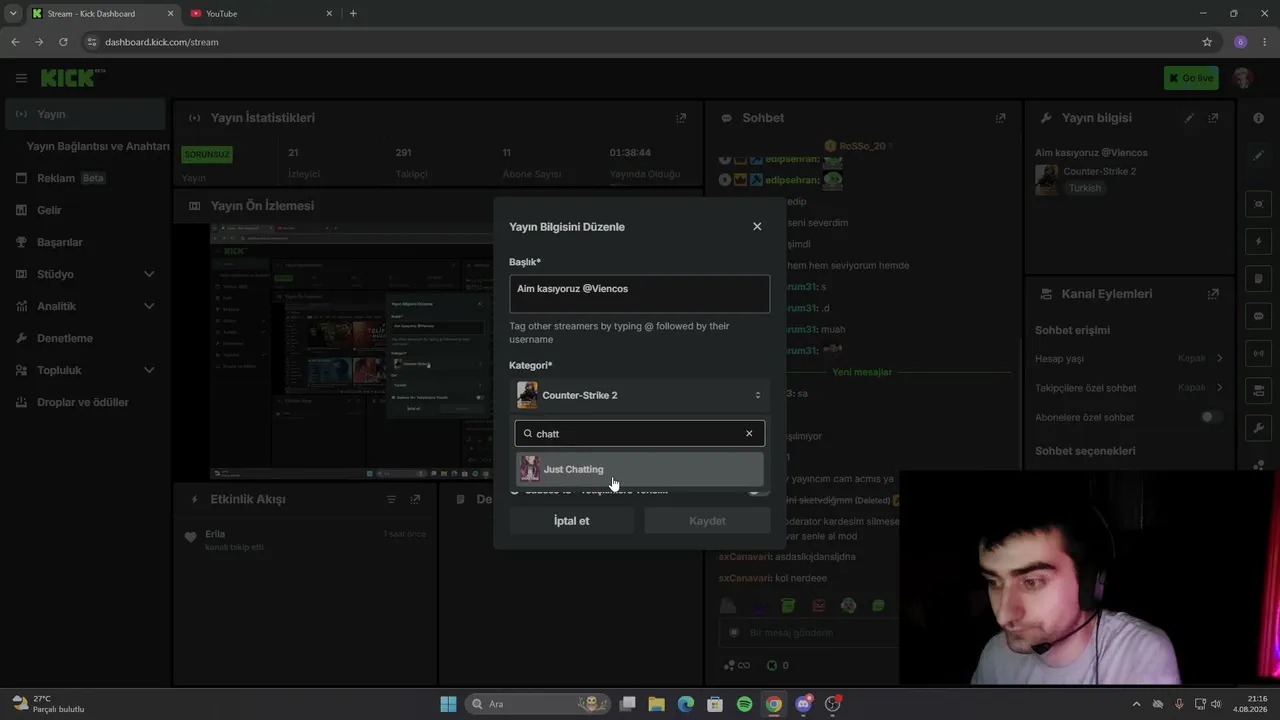
Task: Bookmark this page with star icon
Action: coord(1207,42)
